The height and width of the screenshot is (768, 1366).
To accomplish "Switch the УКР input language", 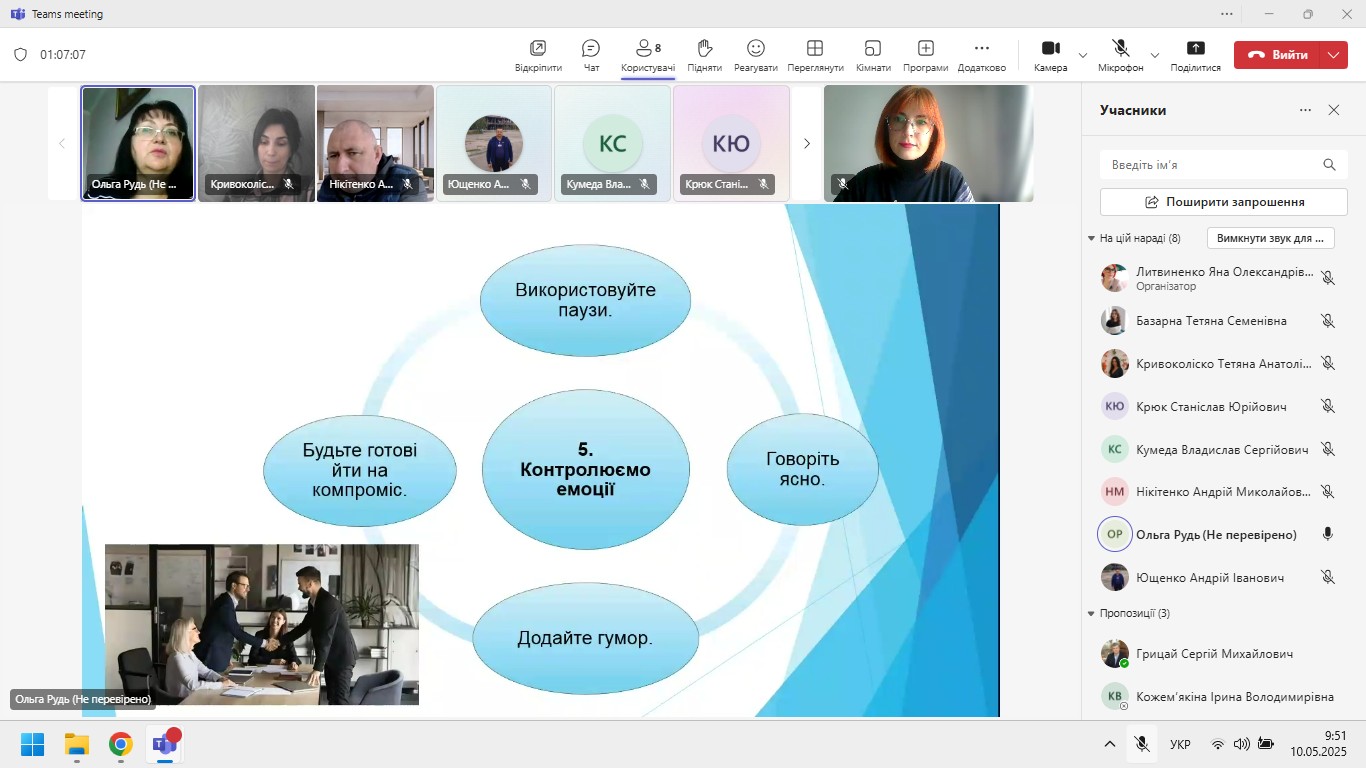I will tap(1180, 745).
